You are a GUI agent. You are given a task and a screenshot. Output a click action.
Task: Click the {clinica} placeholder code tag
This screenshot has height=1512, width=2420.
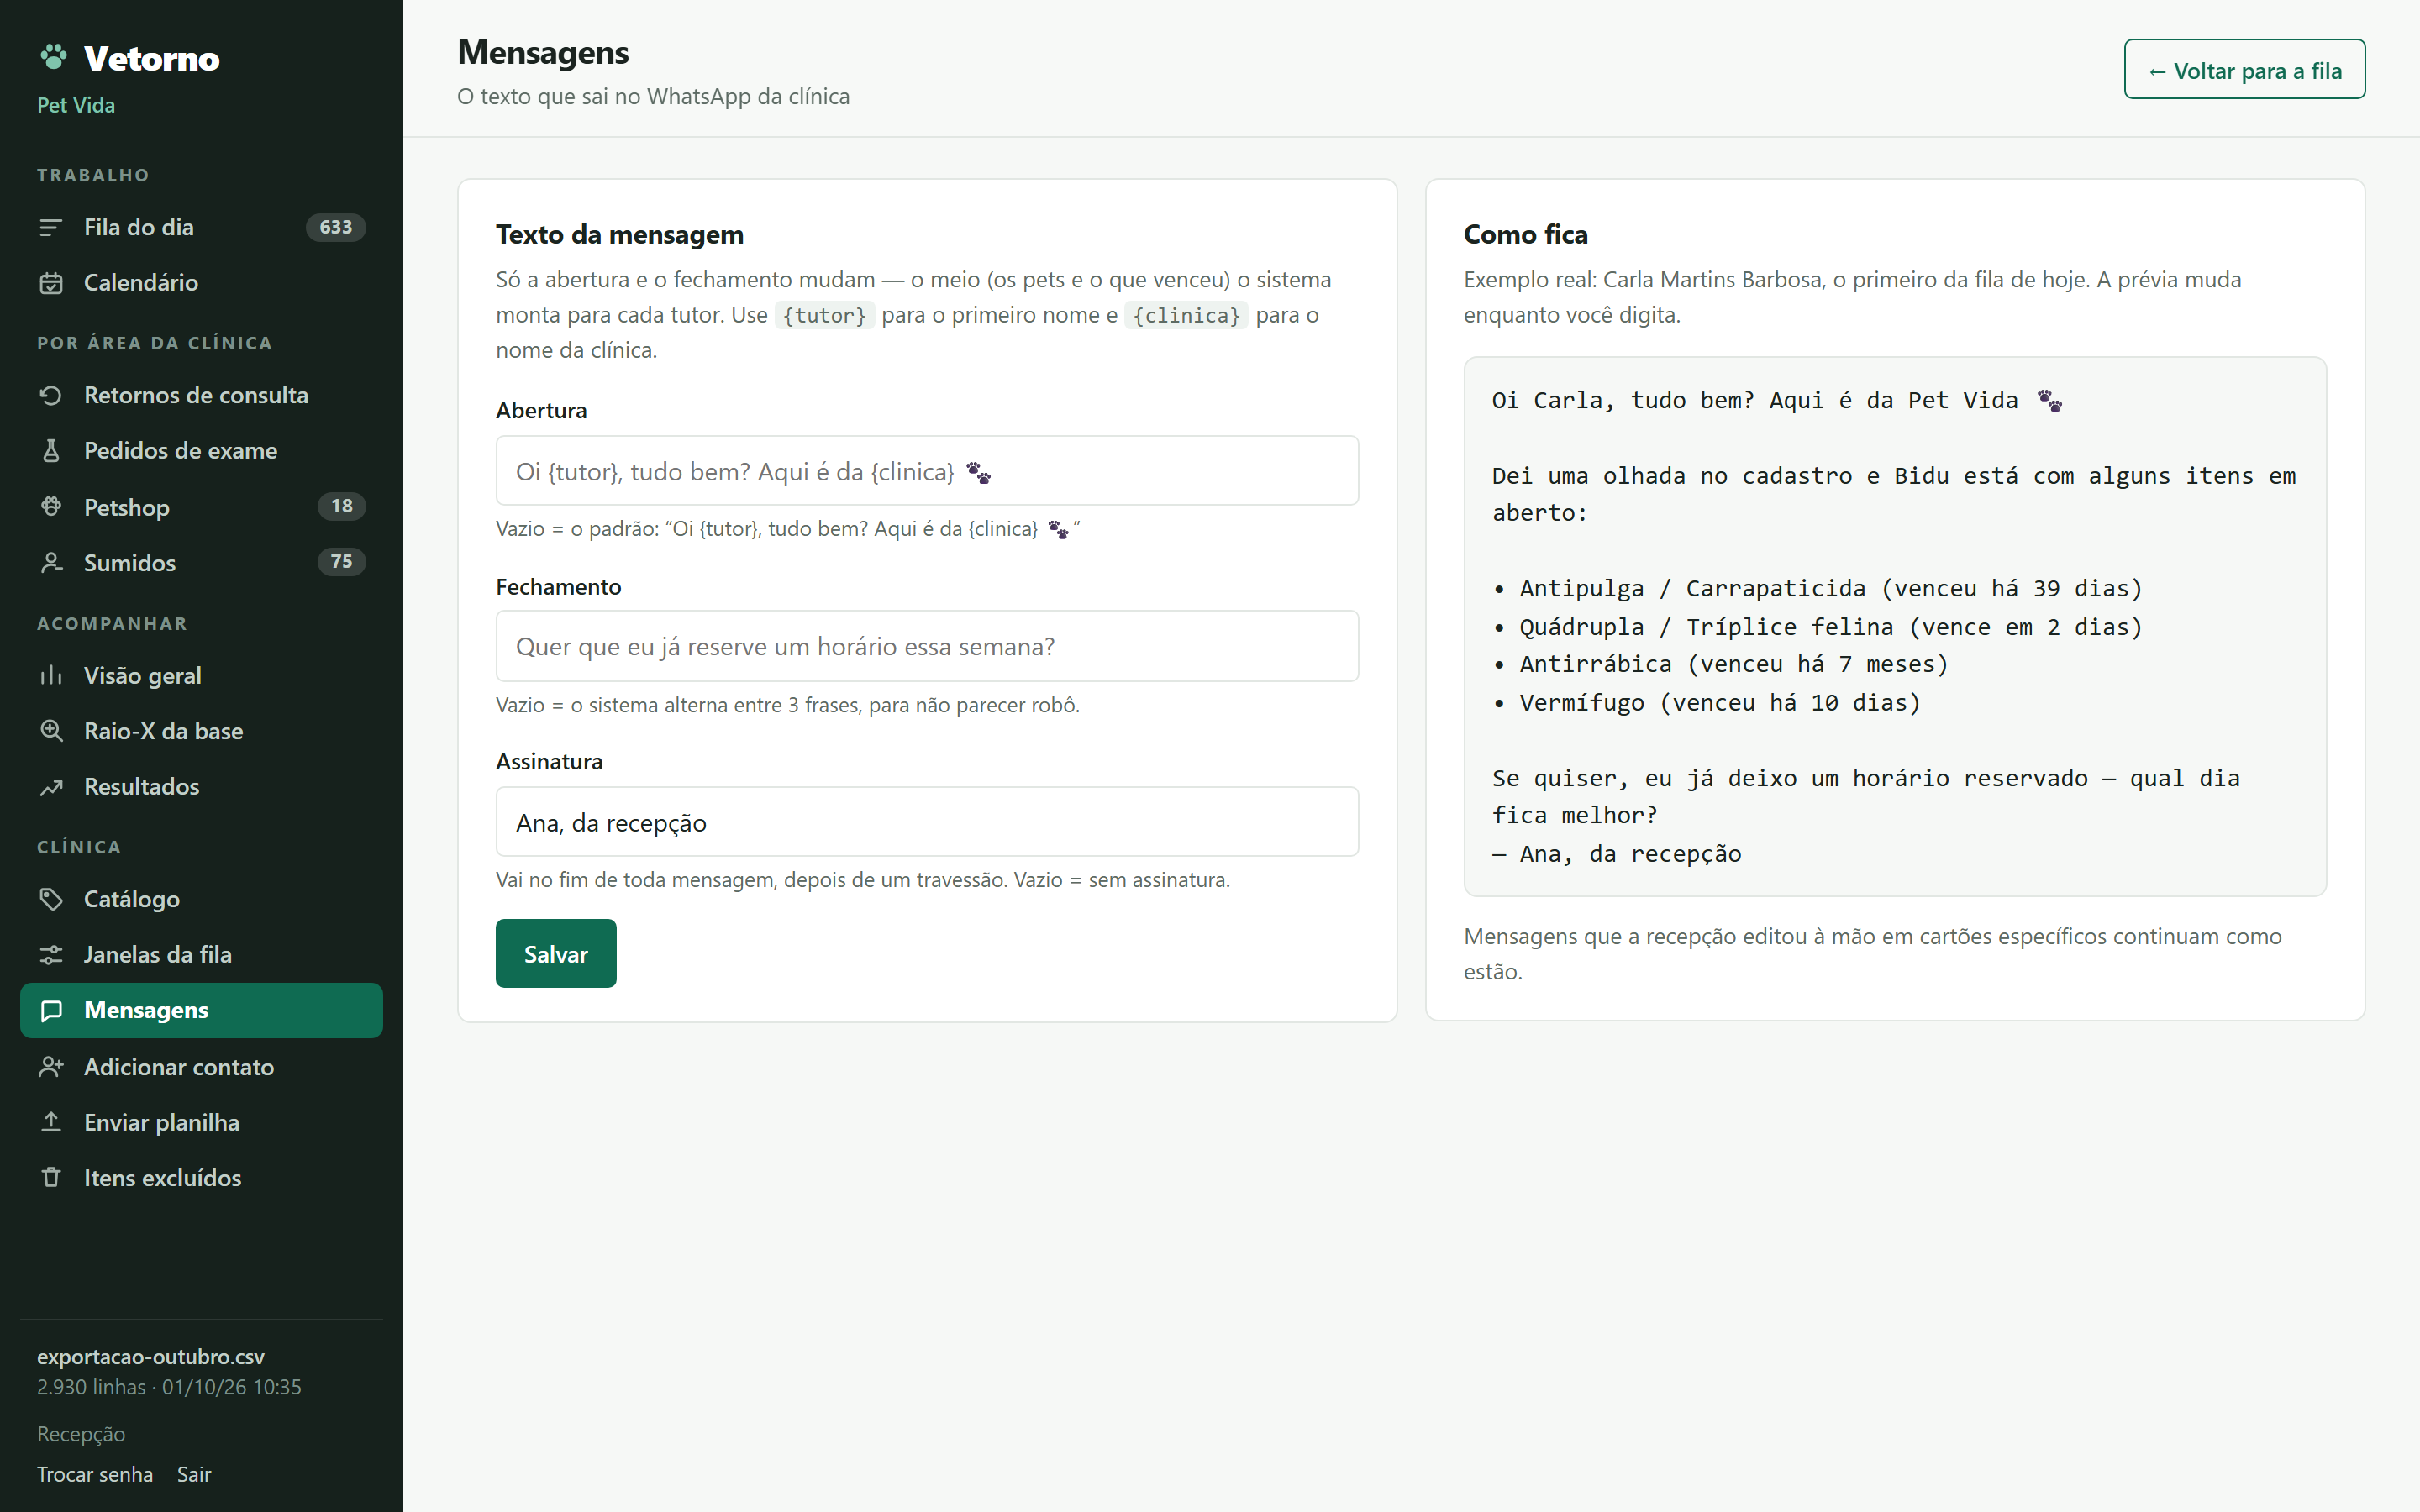[x=1186, y=316]
